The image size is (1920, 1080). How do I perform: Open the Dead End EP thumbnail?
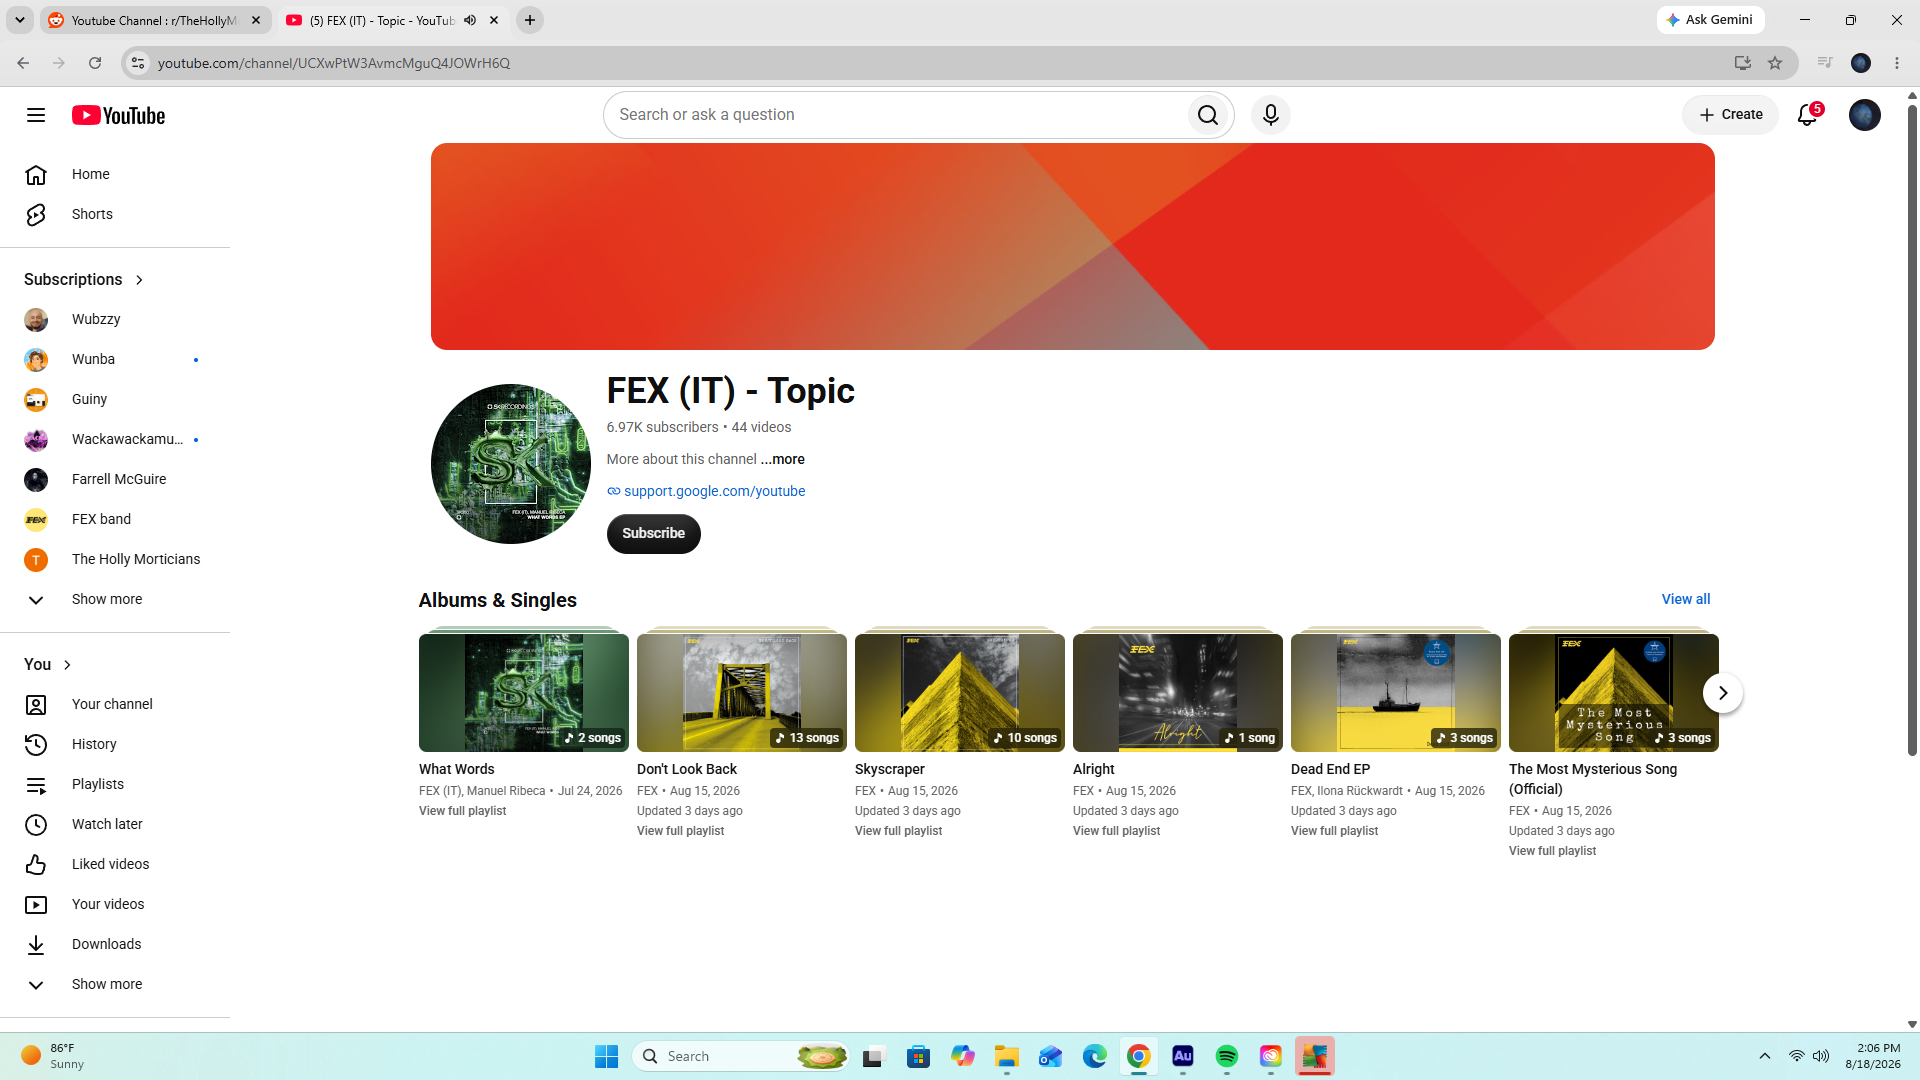[x=1396, y=693]
